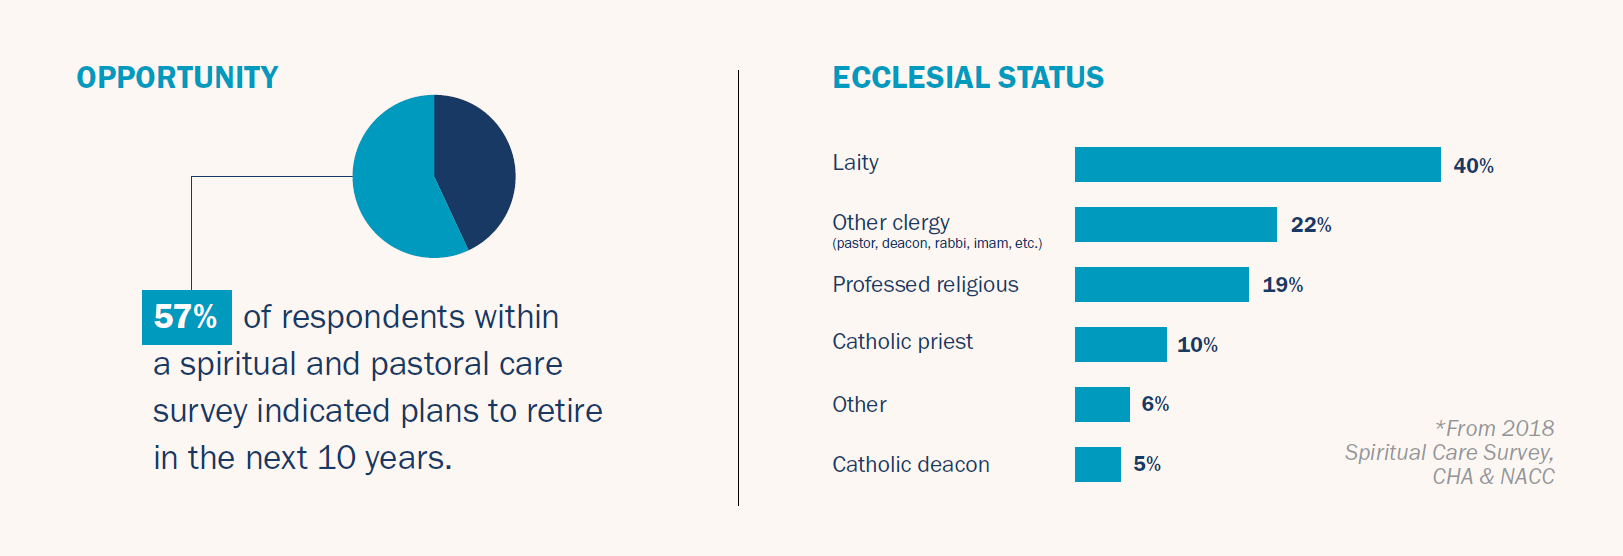
Task: Click the Other clergy bar
Action: tap(1175, 225)
